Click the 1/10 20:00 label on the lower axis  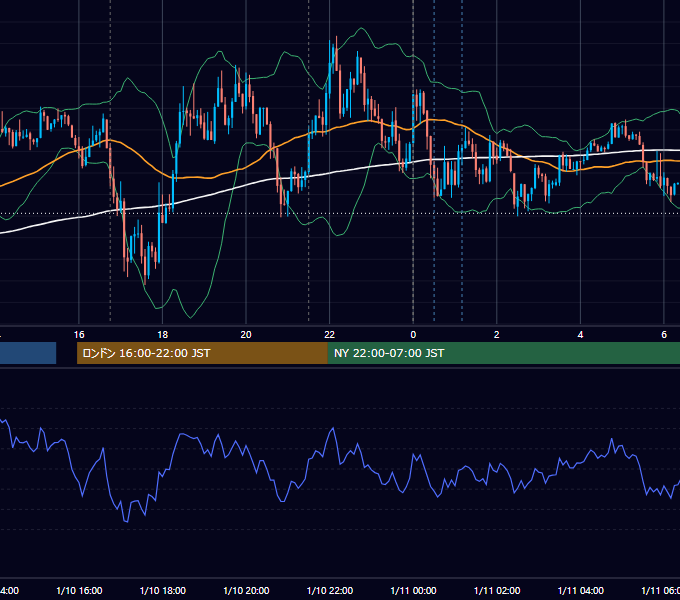pos(246,591)
